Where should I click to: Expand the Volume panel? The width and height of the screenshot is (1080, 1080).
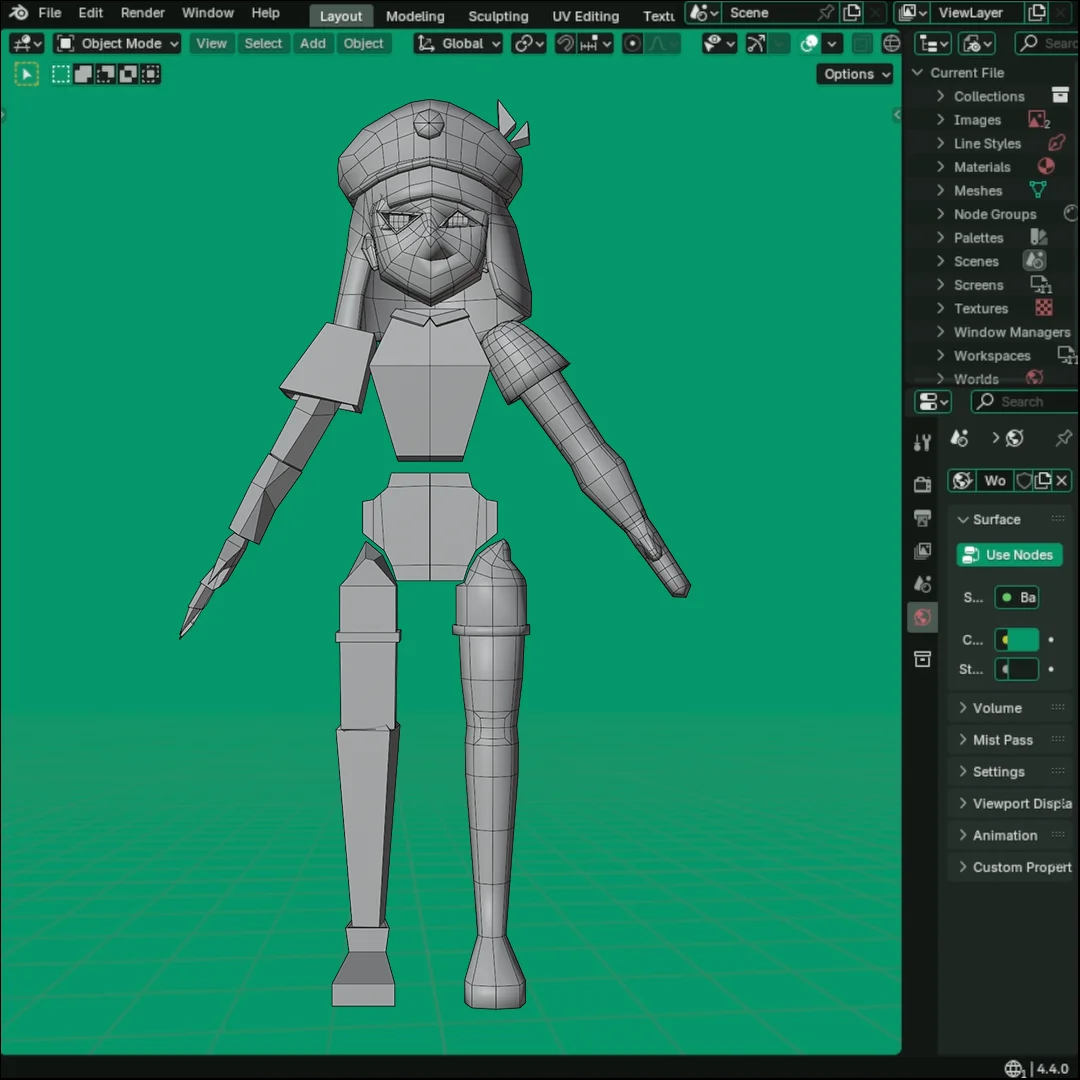tap(996, 708)
